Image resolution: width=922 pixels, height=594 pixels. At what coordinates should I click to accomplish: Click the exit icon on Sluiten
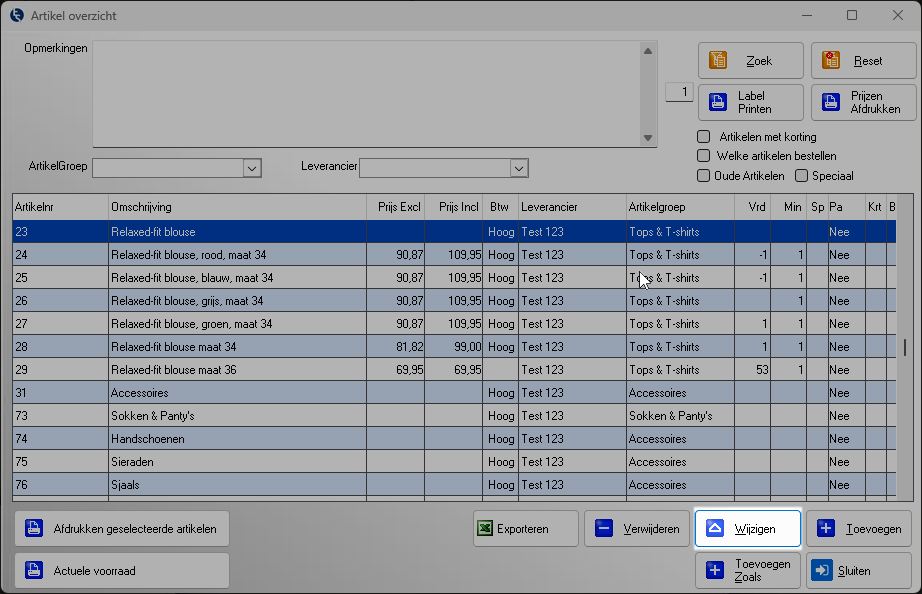coord(822,570)
